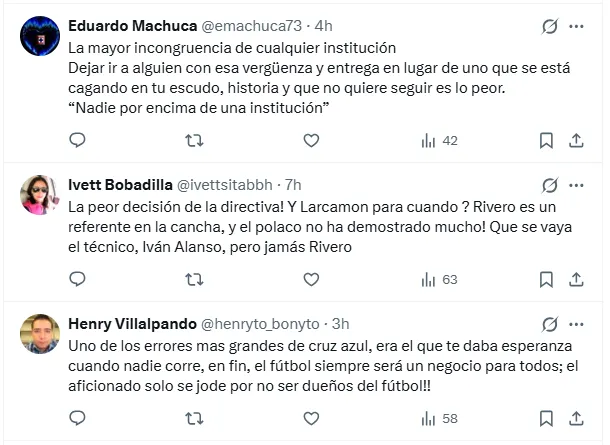Share Ivett Bobadilla's tweet

pyautogui.click(x=577, y=280)
